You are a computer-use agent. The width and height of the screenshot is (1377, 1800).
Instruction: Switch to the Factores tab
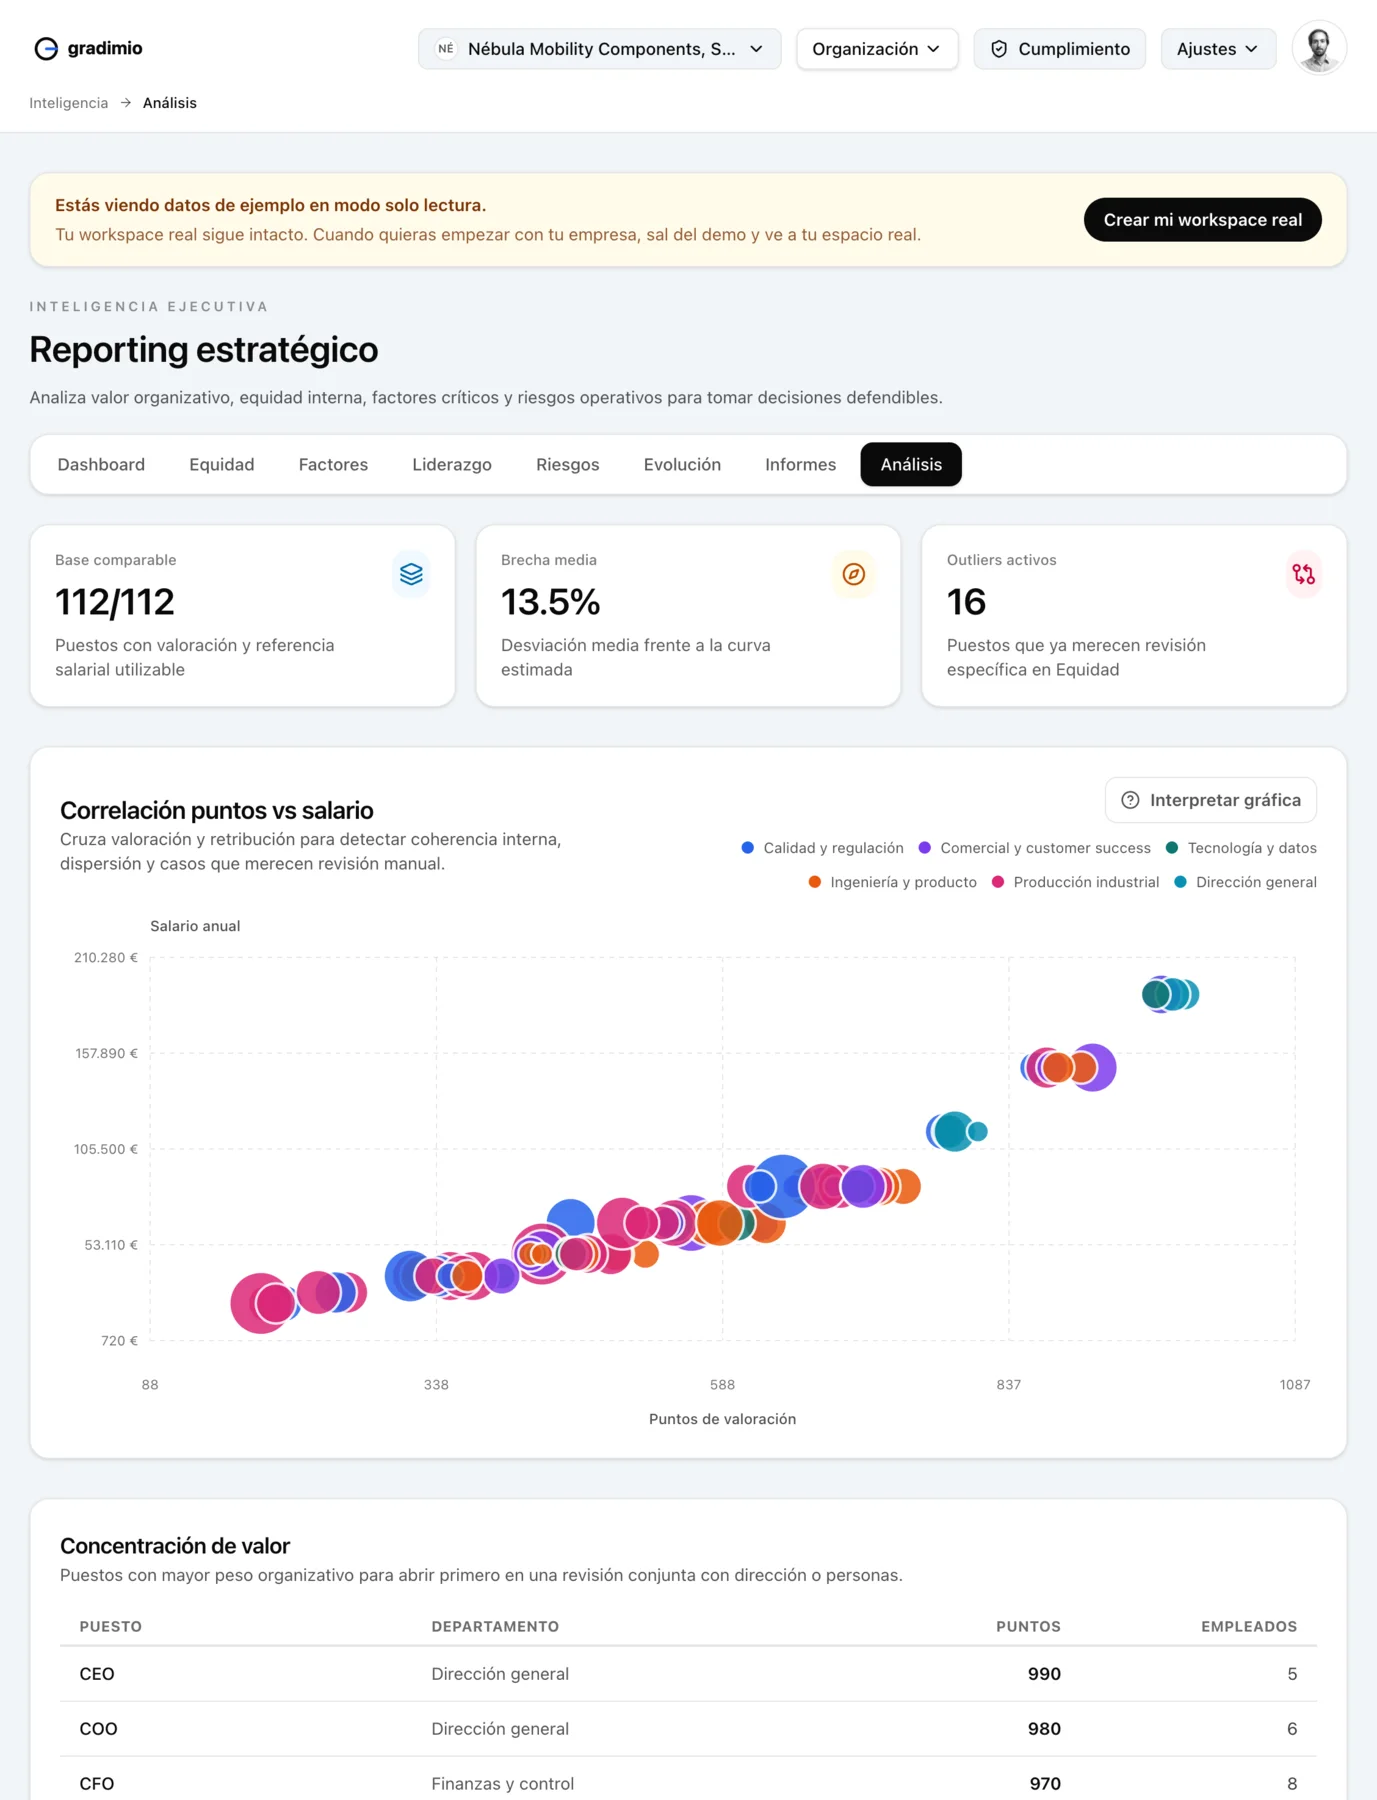click(333, 464)
